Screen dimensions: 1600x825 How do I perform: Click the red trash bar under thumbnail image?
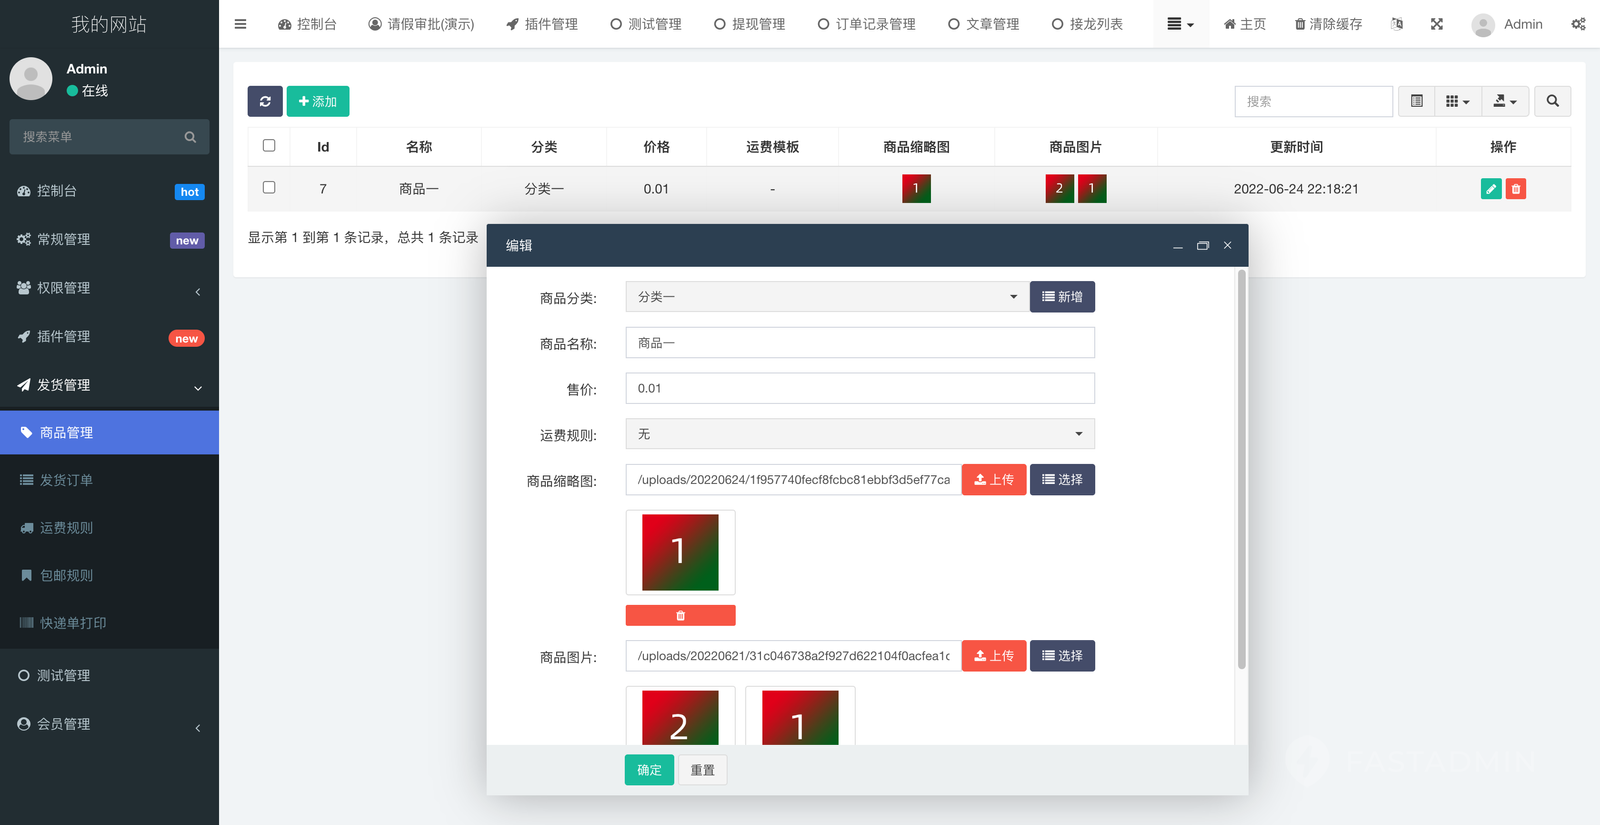click(x=680, y=616)
